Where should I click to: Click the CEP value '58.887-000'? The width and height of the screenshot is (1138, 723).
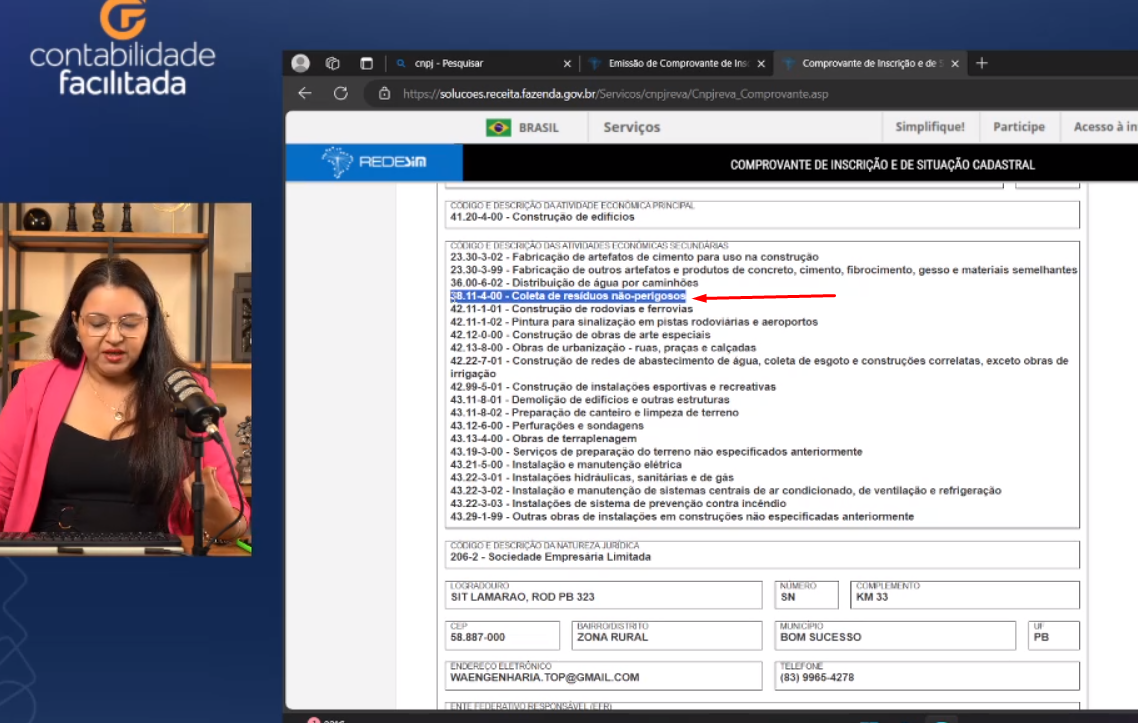pos(478,637)
